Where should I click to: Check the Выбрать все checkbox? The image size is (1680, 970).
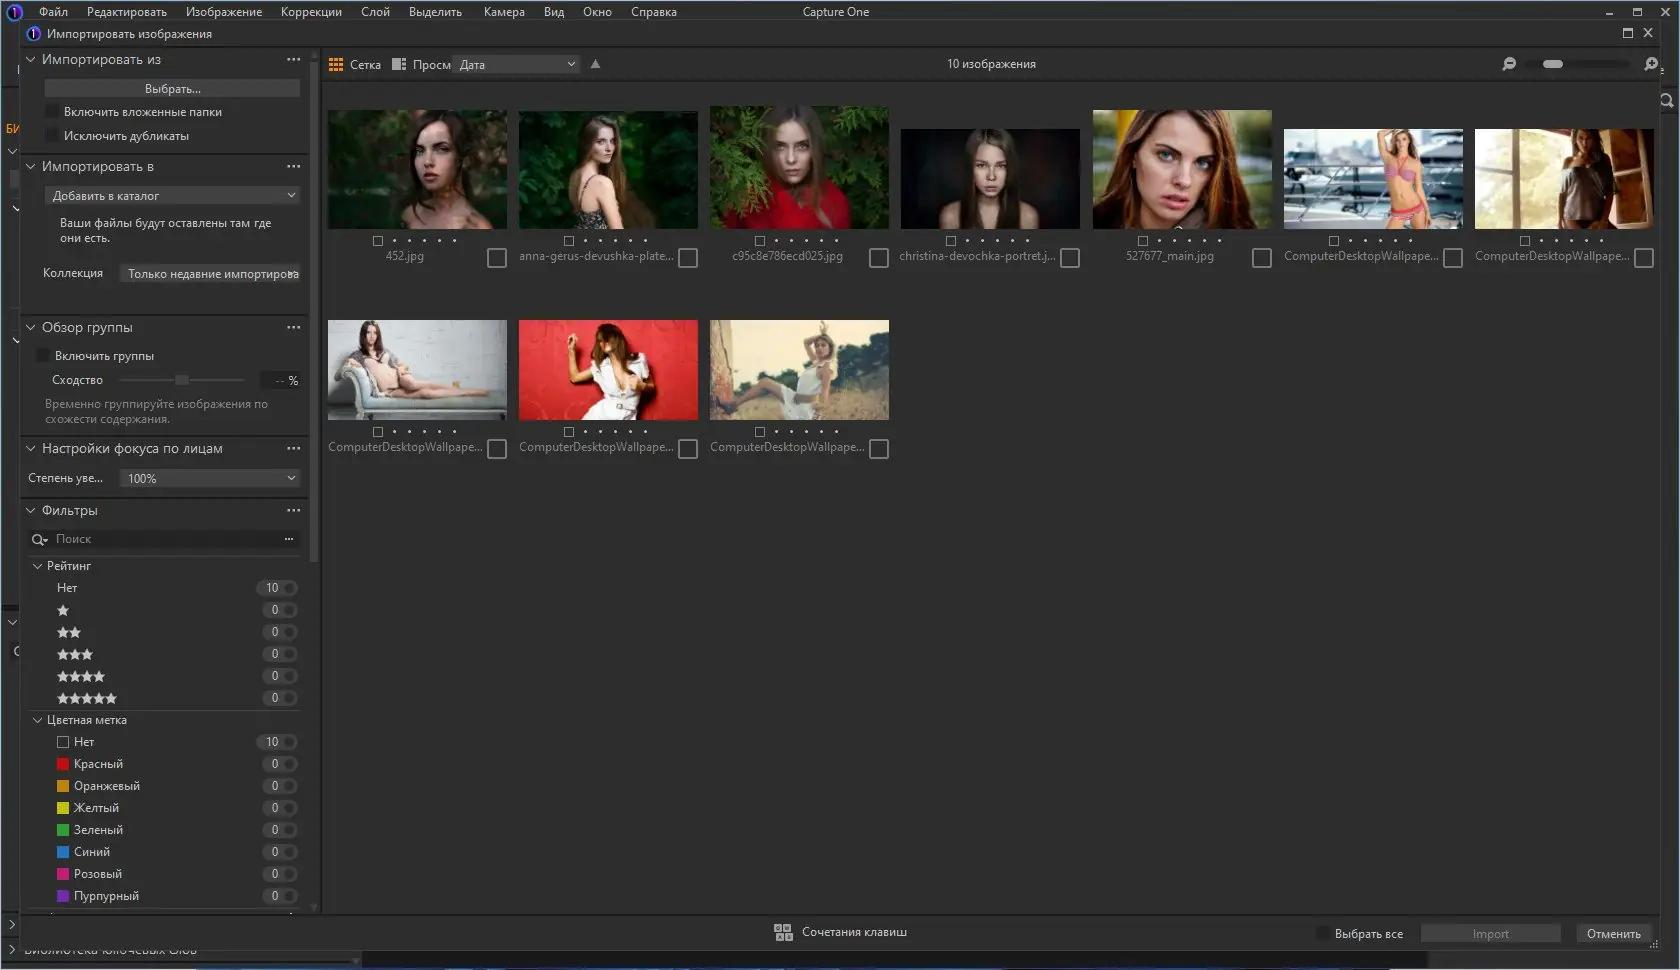click(1323, 934)
